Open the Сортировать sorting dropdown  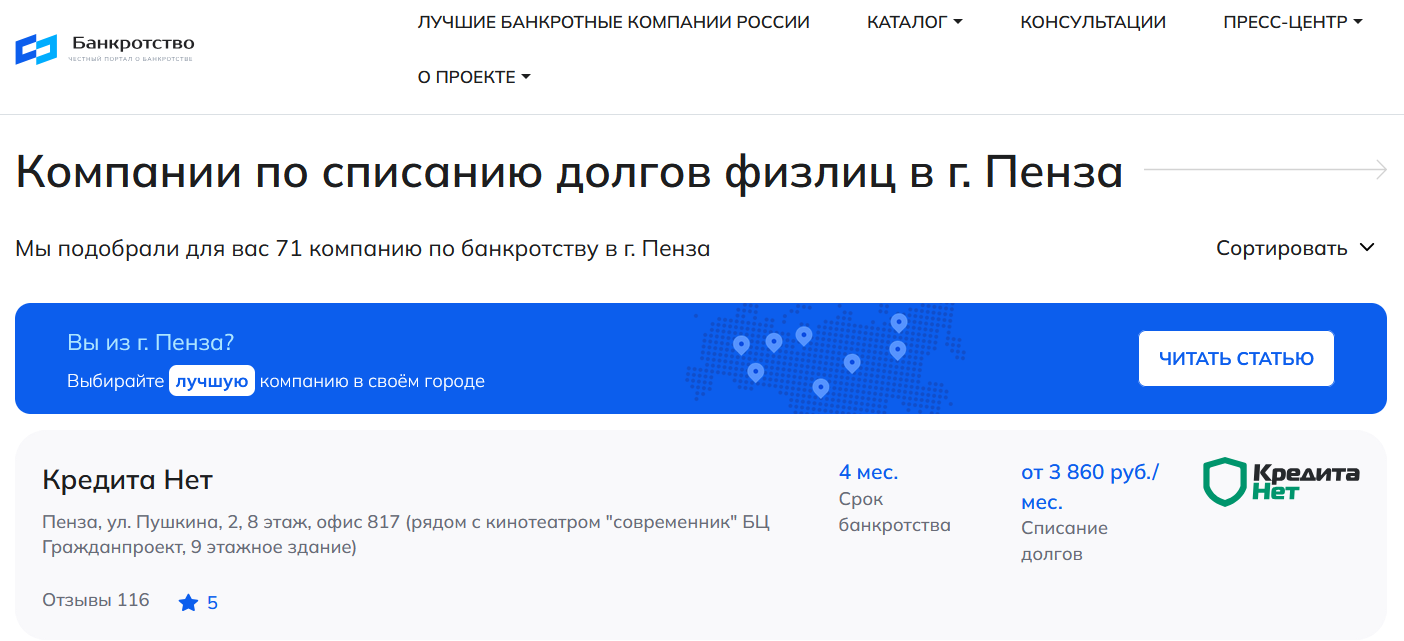click(1296, 248)
